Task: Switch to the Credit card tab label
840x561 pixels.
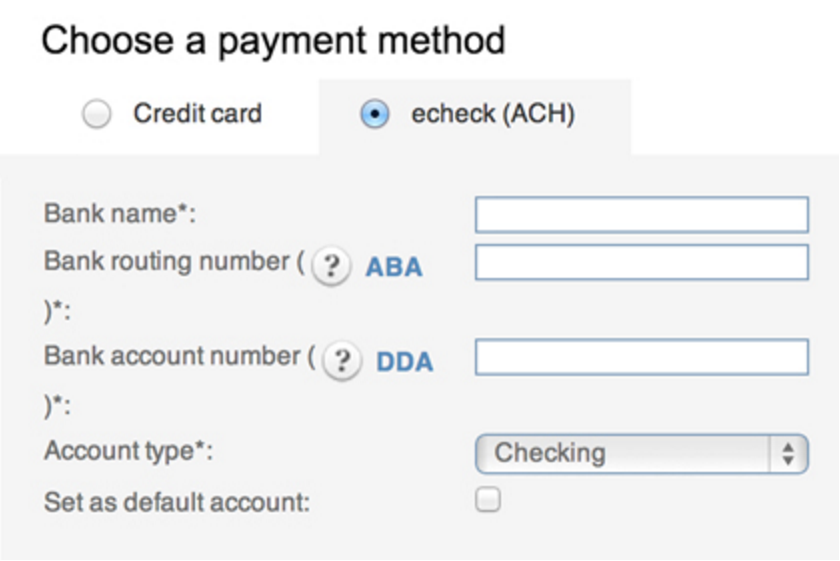Action: click(198, 114)
